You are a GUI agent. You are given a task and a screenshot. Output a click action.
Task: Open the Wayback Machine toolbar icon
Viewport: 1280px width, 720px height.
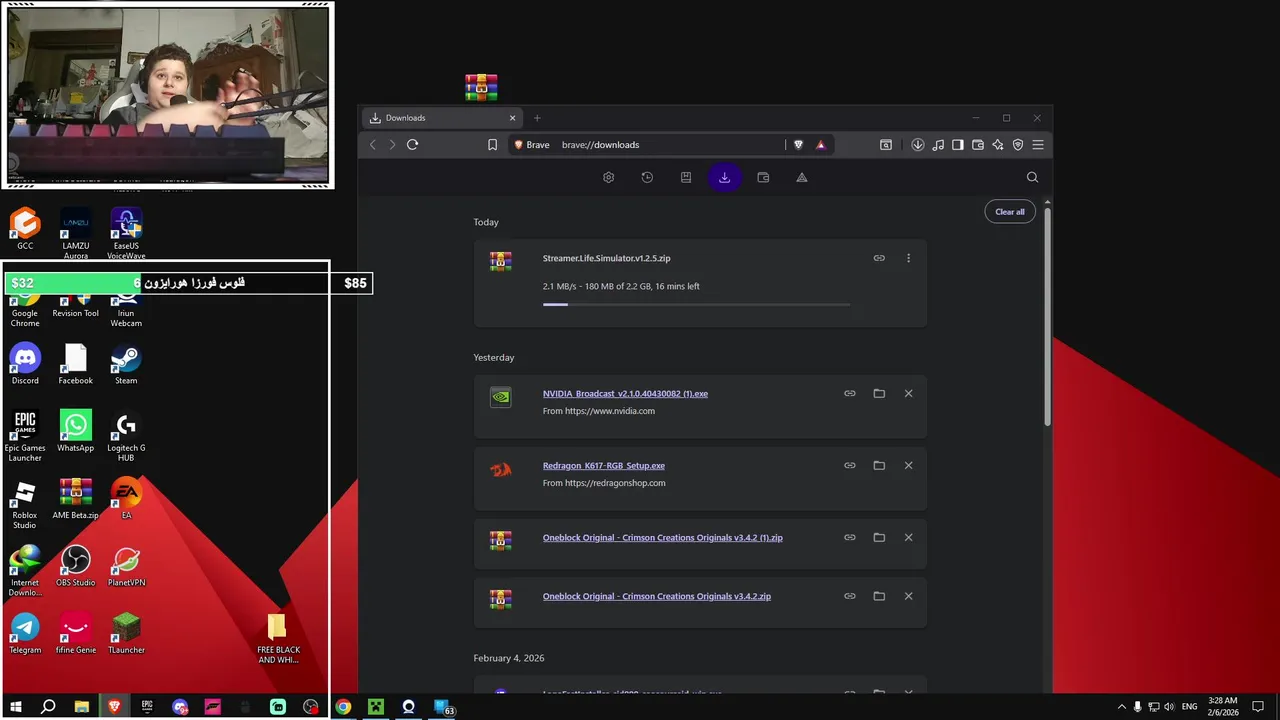[886, 145]
